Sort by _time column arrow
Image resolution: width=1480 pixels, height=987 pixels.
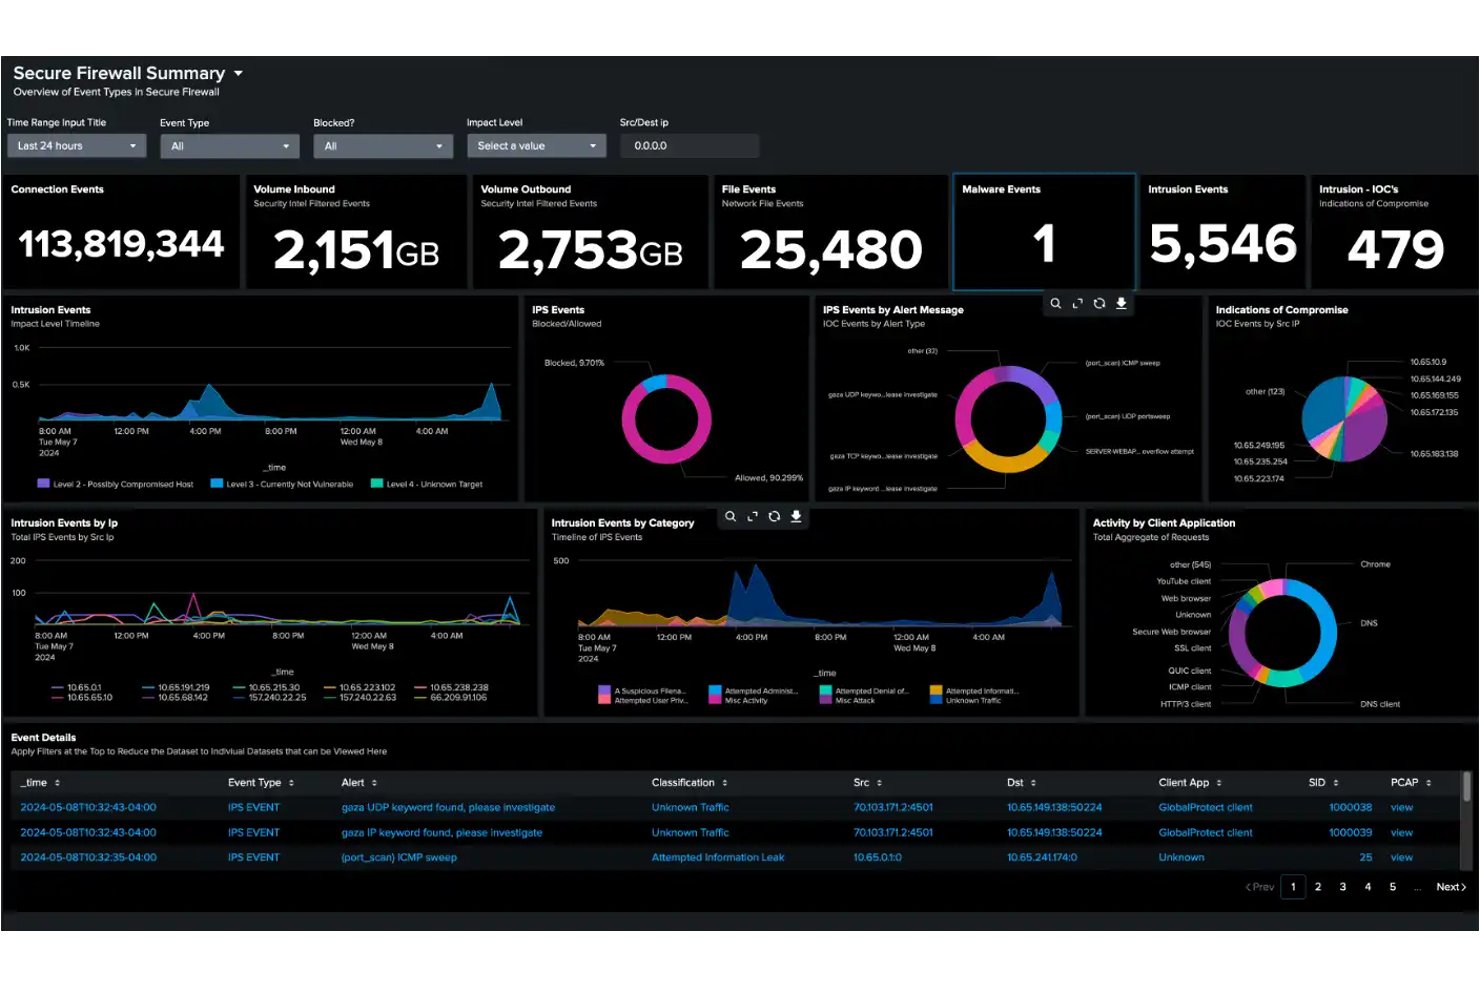(x=57, y=783)
